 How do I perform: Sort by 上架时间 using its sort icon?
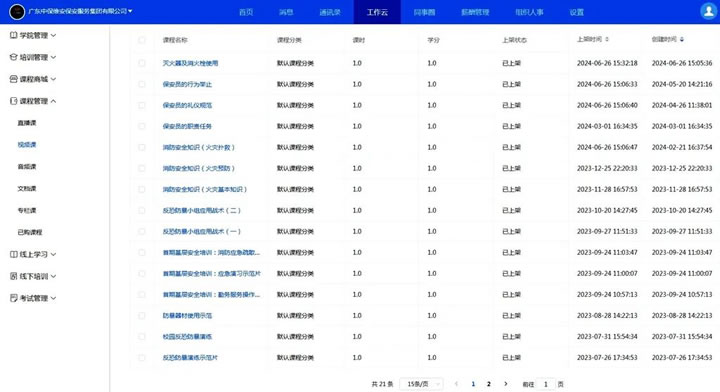tap(607, 39)
